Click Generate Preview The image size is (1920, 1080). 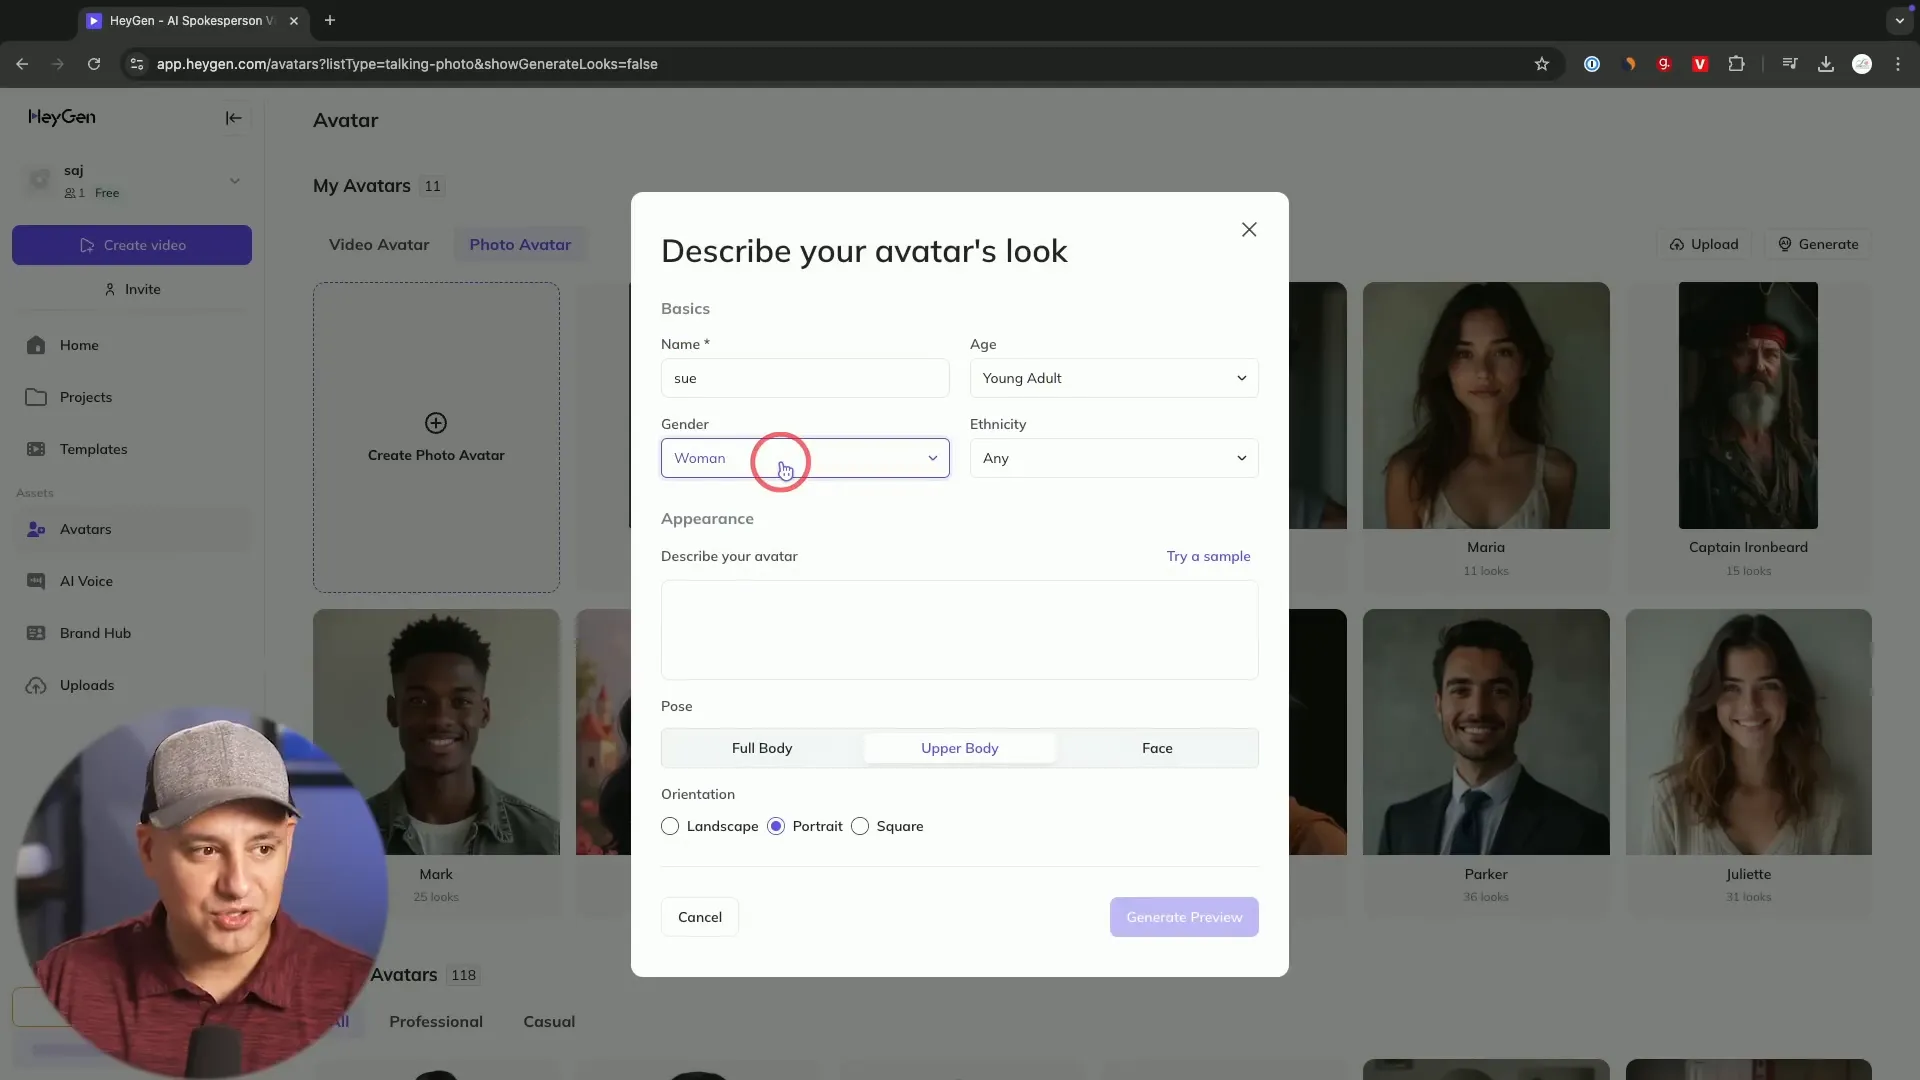tap(1184, 917)
